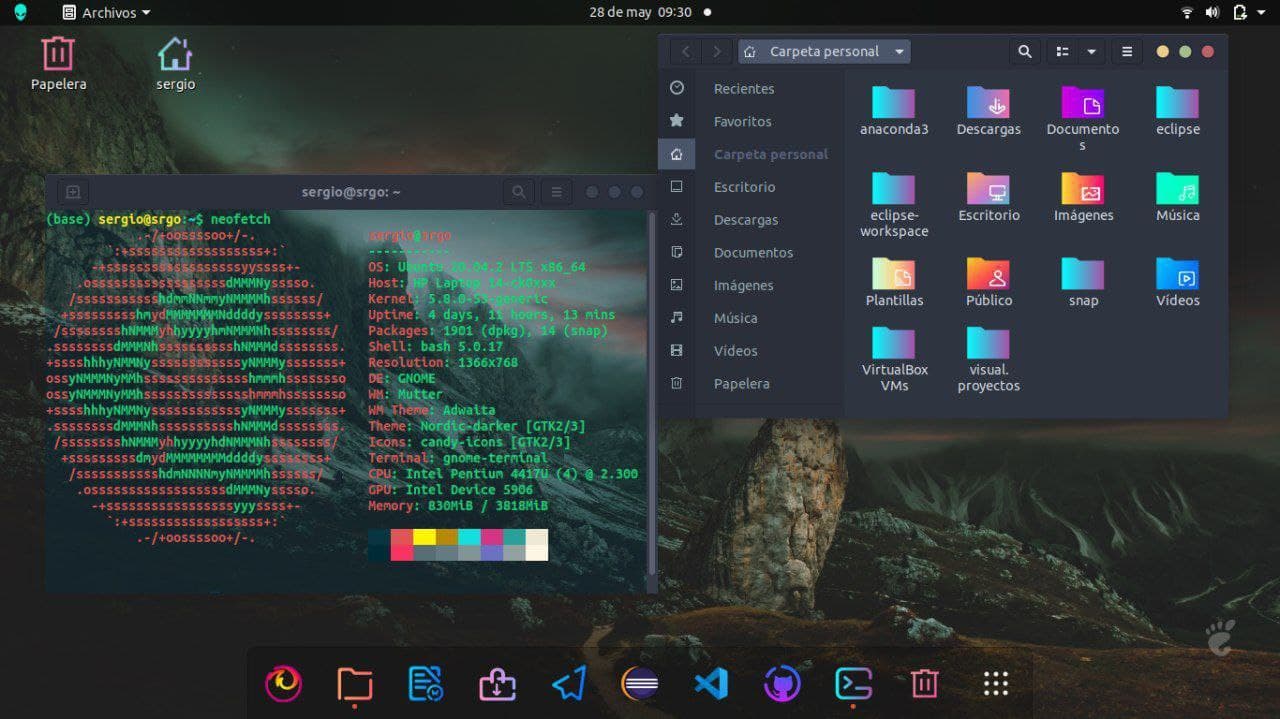Click the yellow color block in neofetch palette
The height and width of the screenshot is (719, 1280).
[424, 537]
